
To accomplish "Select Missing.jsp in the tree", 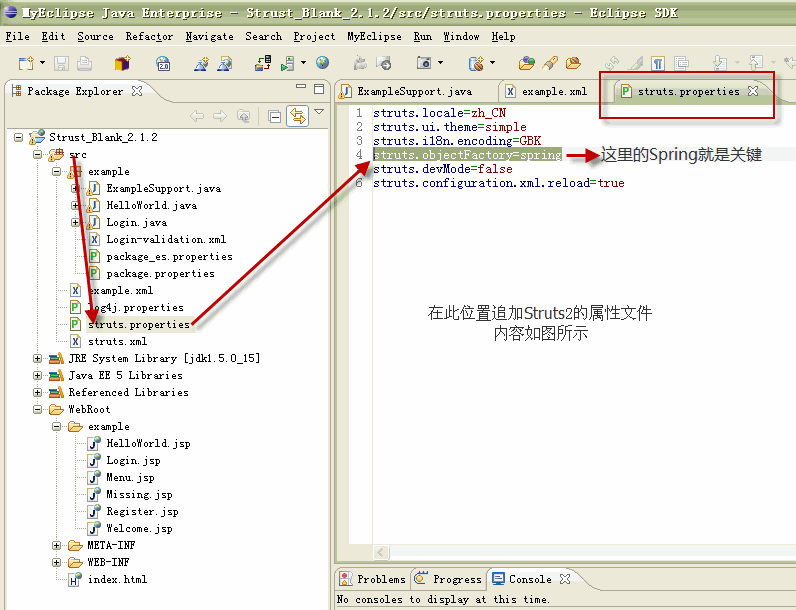I will coord(139,495).
